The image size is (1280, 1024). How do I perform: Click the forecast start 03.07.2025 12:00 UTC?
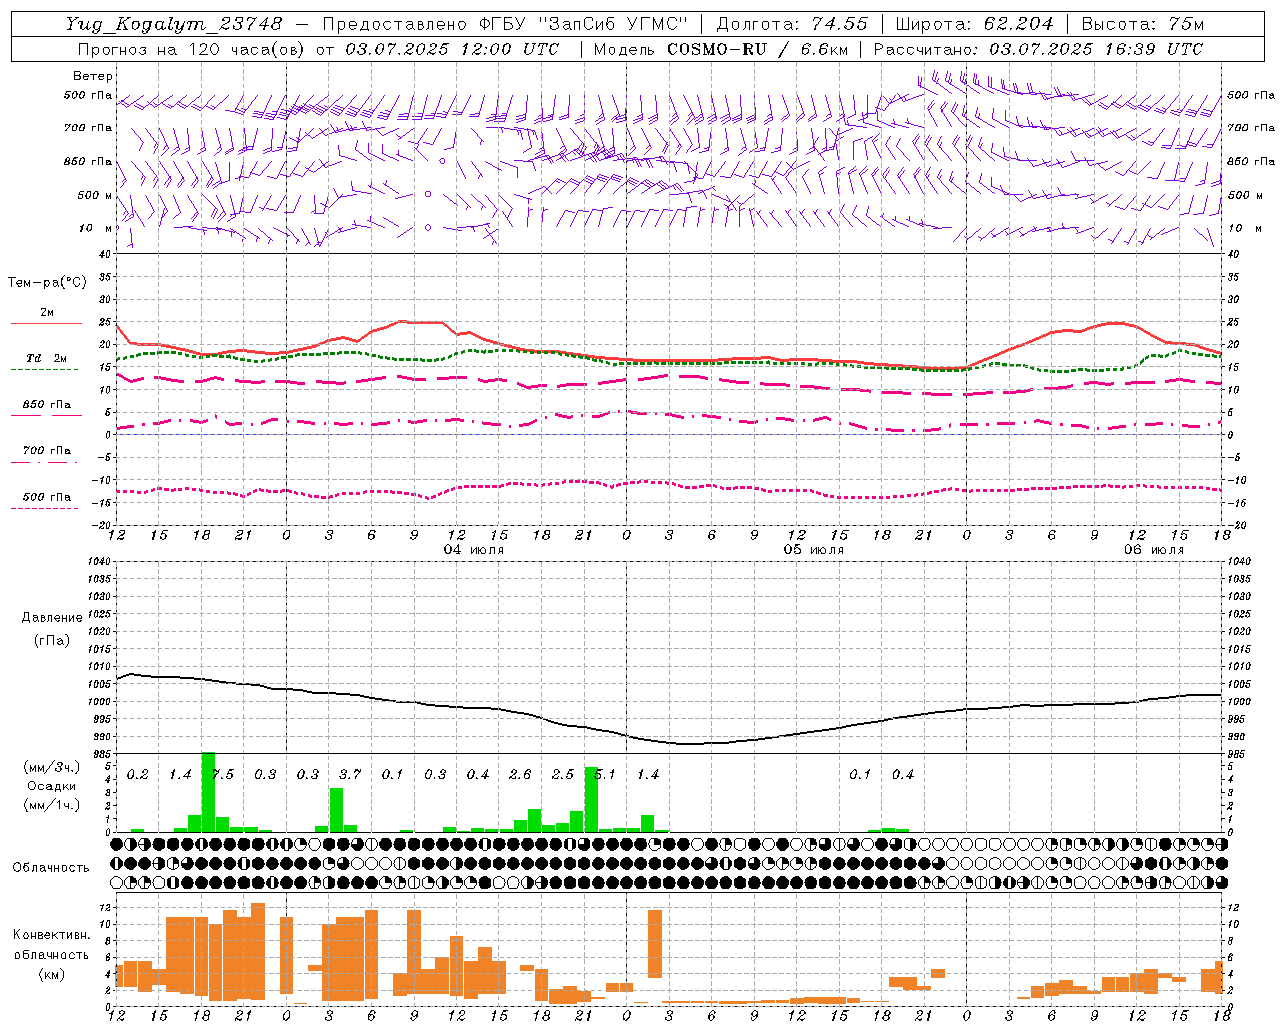coord(452,49)
